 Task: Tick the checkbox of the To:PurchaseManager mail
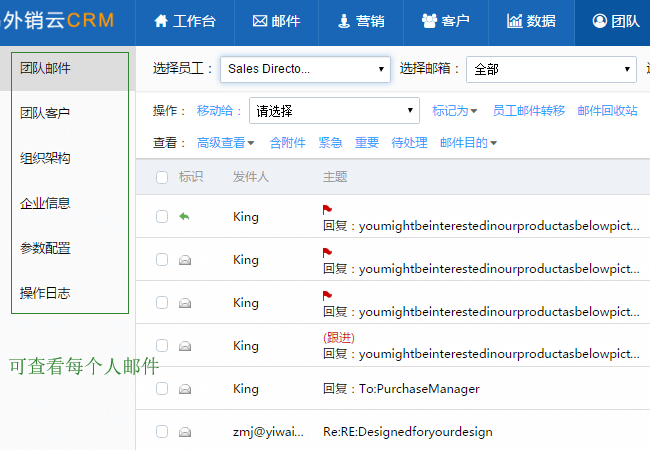(x=162, y=389)
